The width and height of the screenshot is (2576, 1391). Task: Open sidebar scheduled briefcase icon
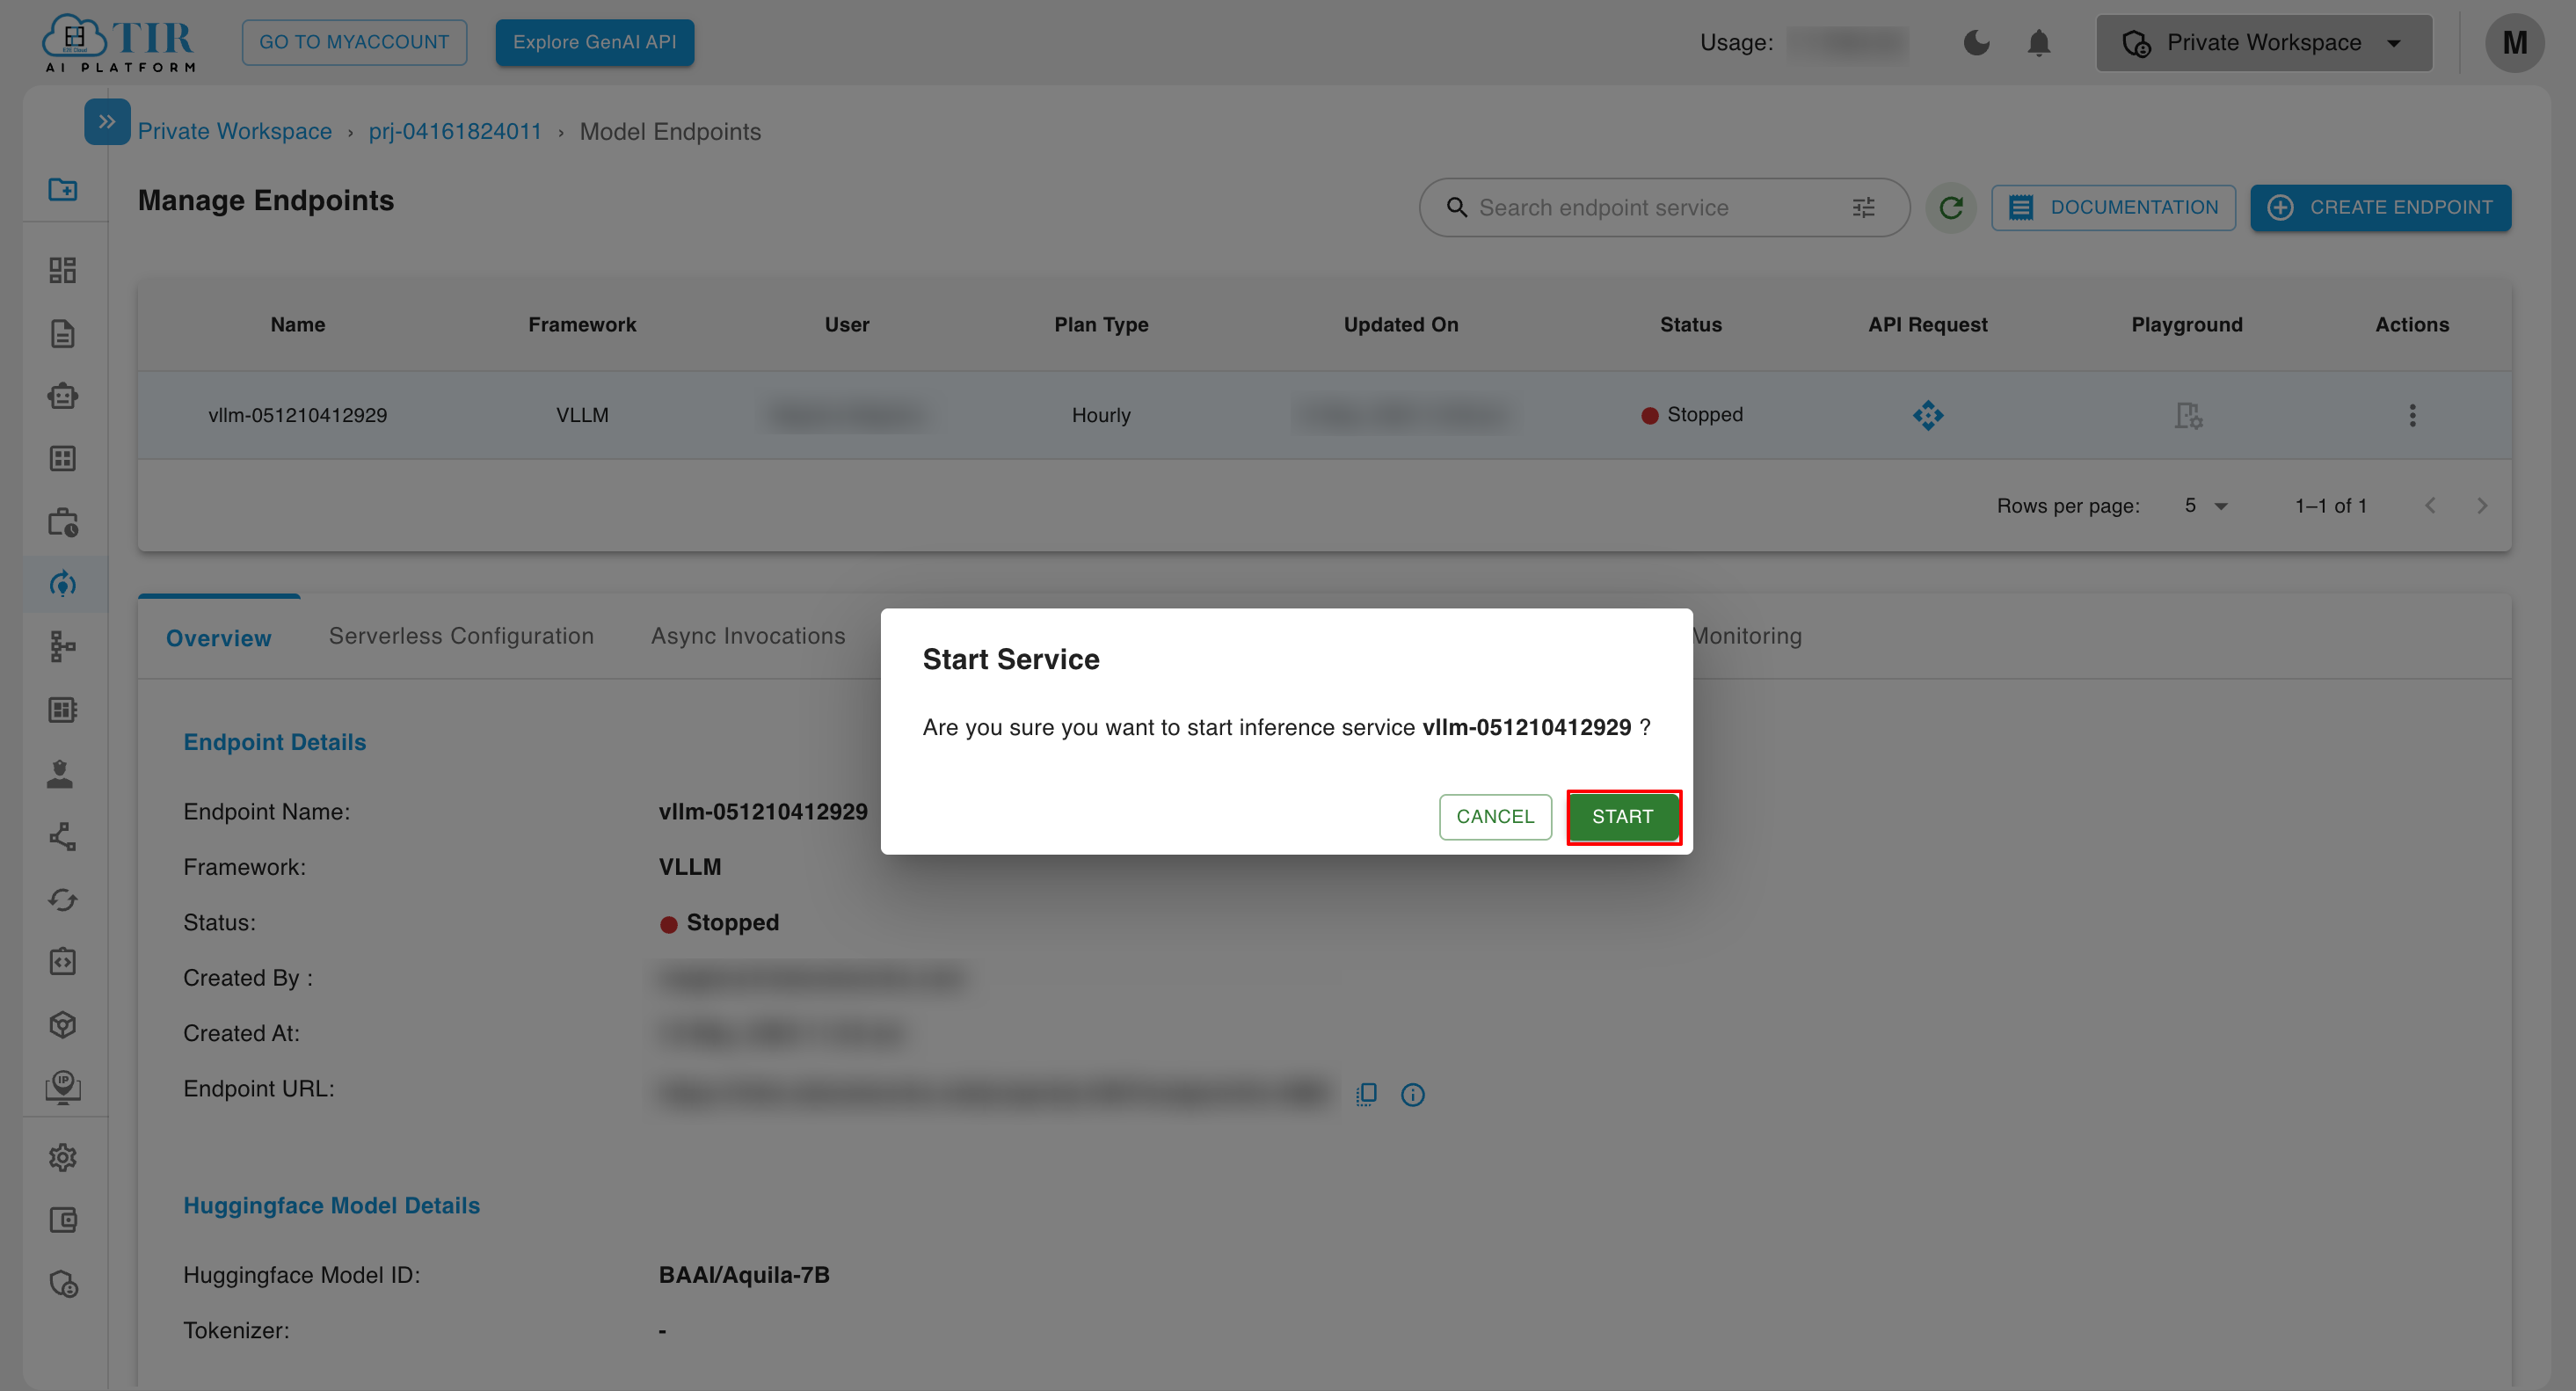point(63,522)
